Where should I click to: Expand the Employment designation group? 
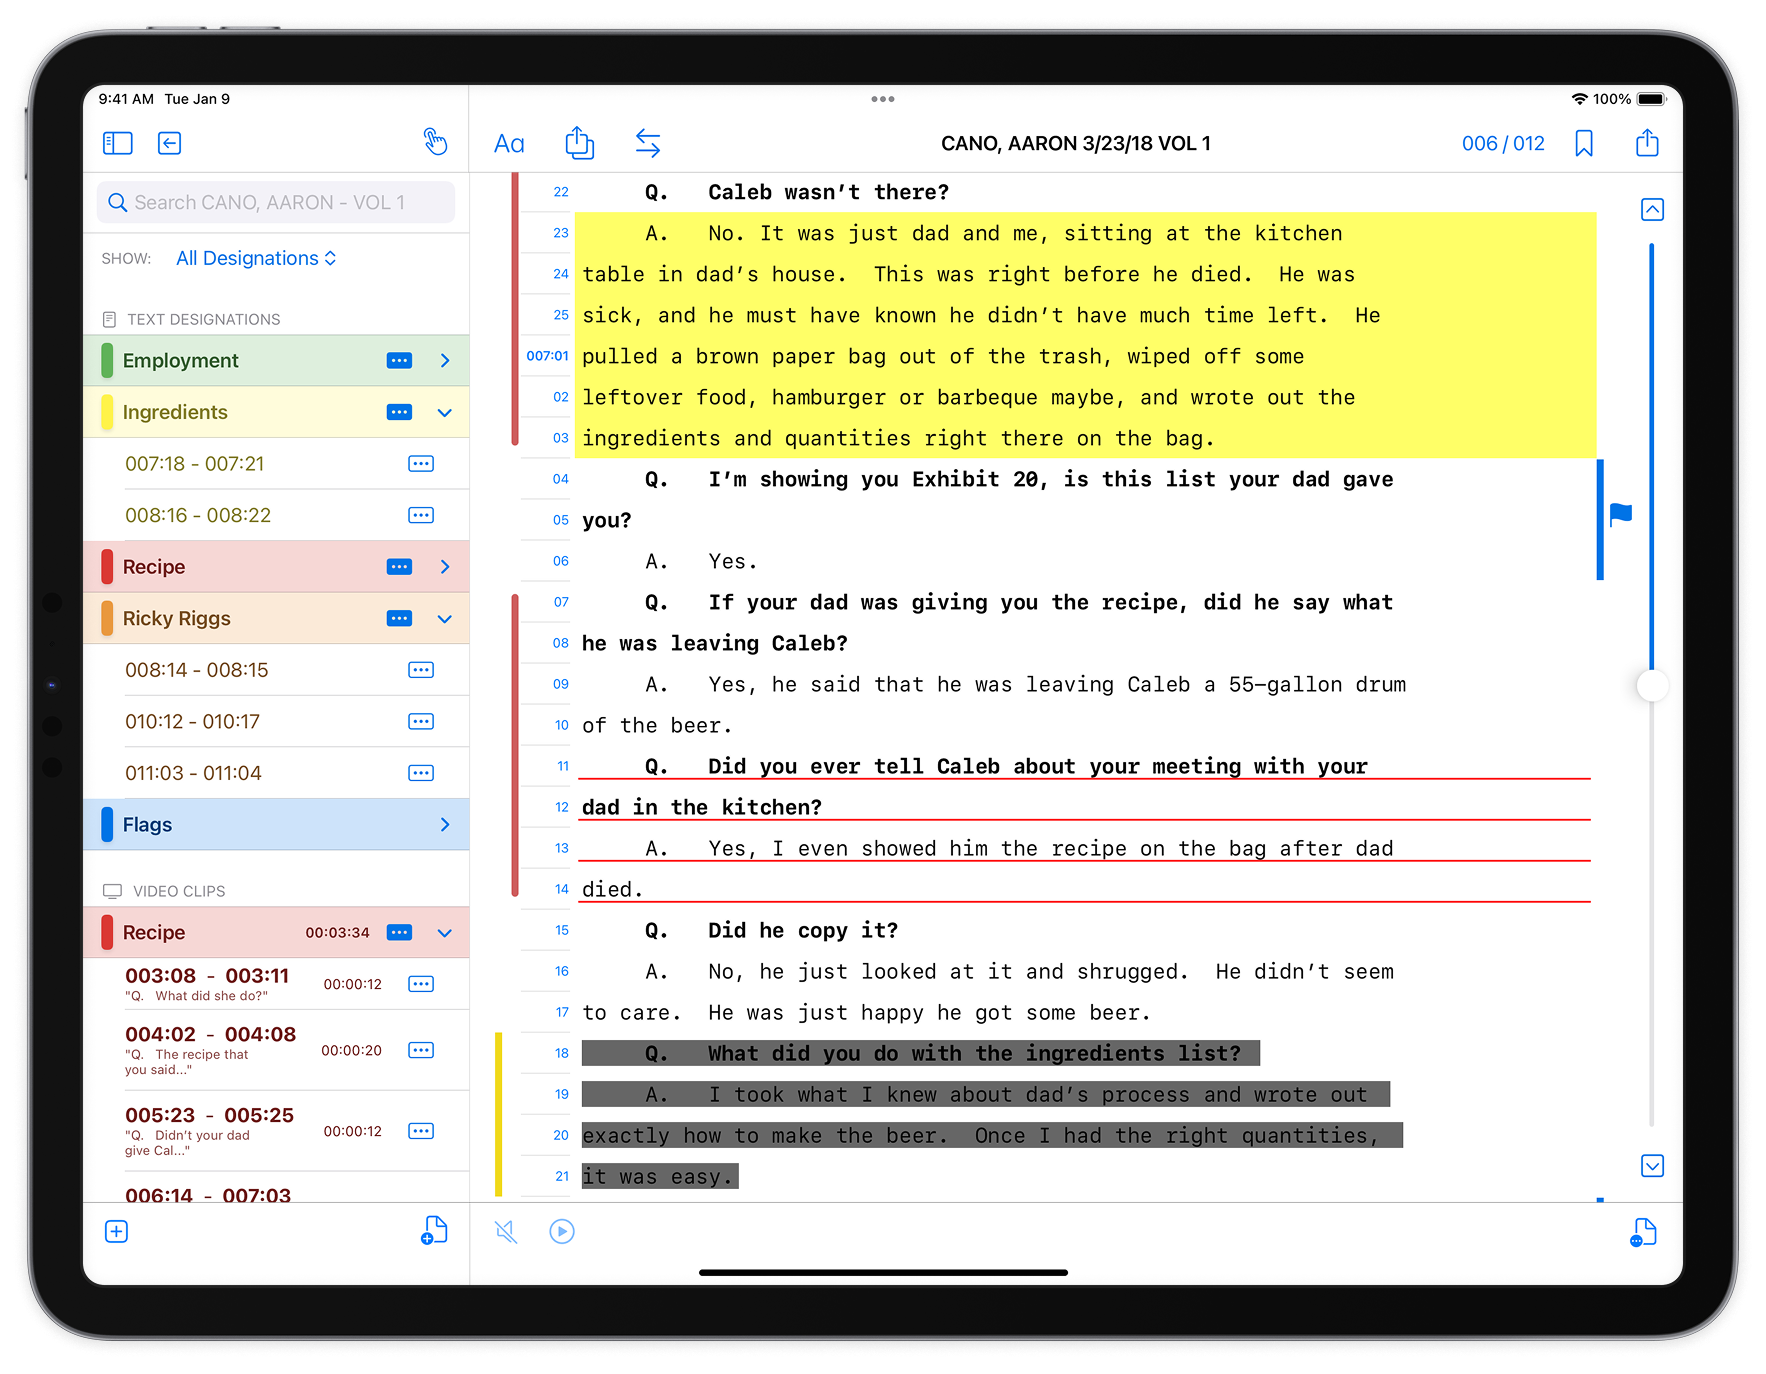pyautogui.click(x=445, y=360)
